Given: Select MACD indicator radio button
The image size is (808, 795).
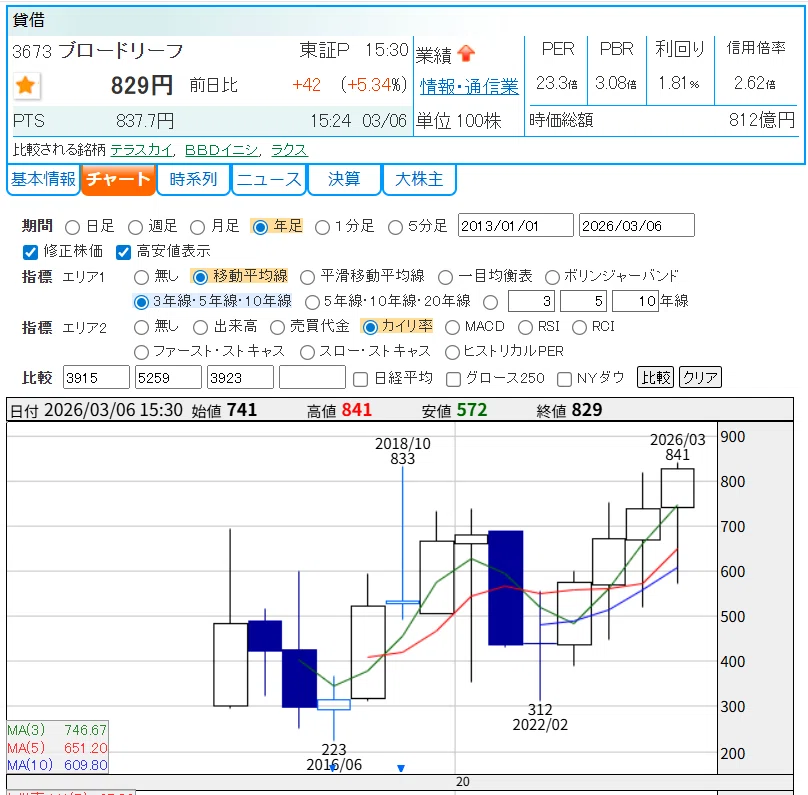Looking at the screenshot, I should 452,327.
